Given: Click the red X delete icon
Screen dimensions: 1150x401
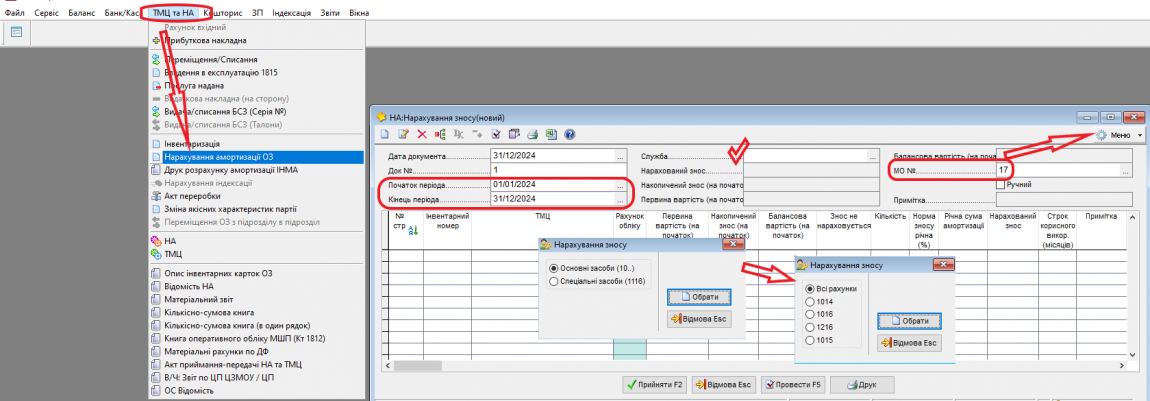Looking at the screenshot, I should pyautogui.click(x=422, y=134).
